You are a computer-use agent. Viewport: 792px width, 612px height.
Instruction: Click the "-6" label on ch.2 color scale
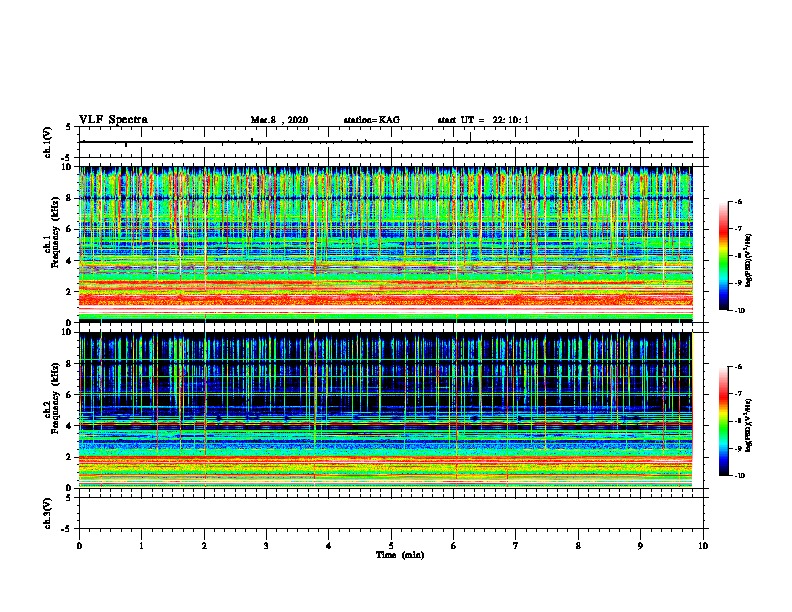pos(738,367)
